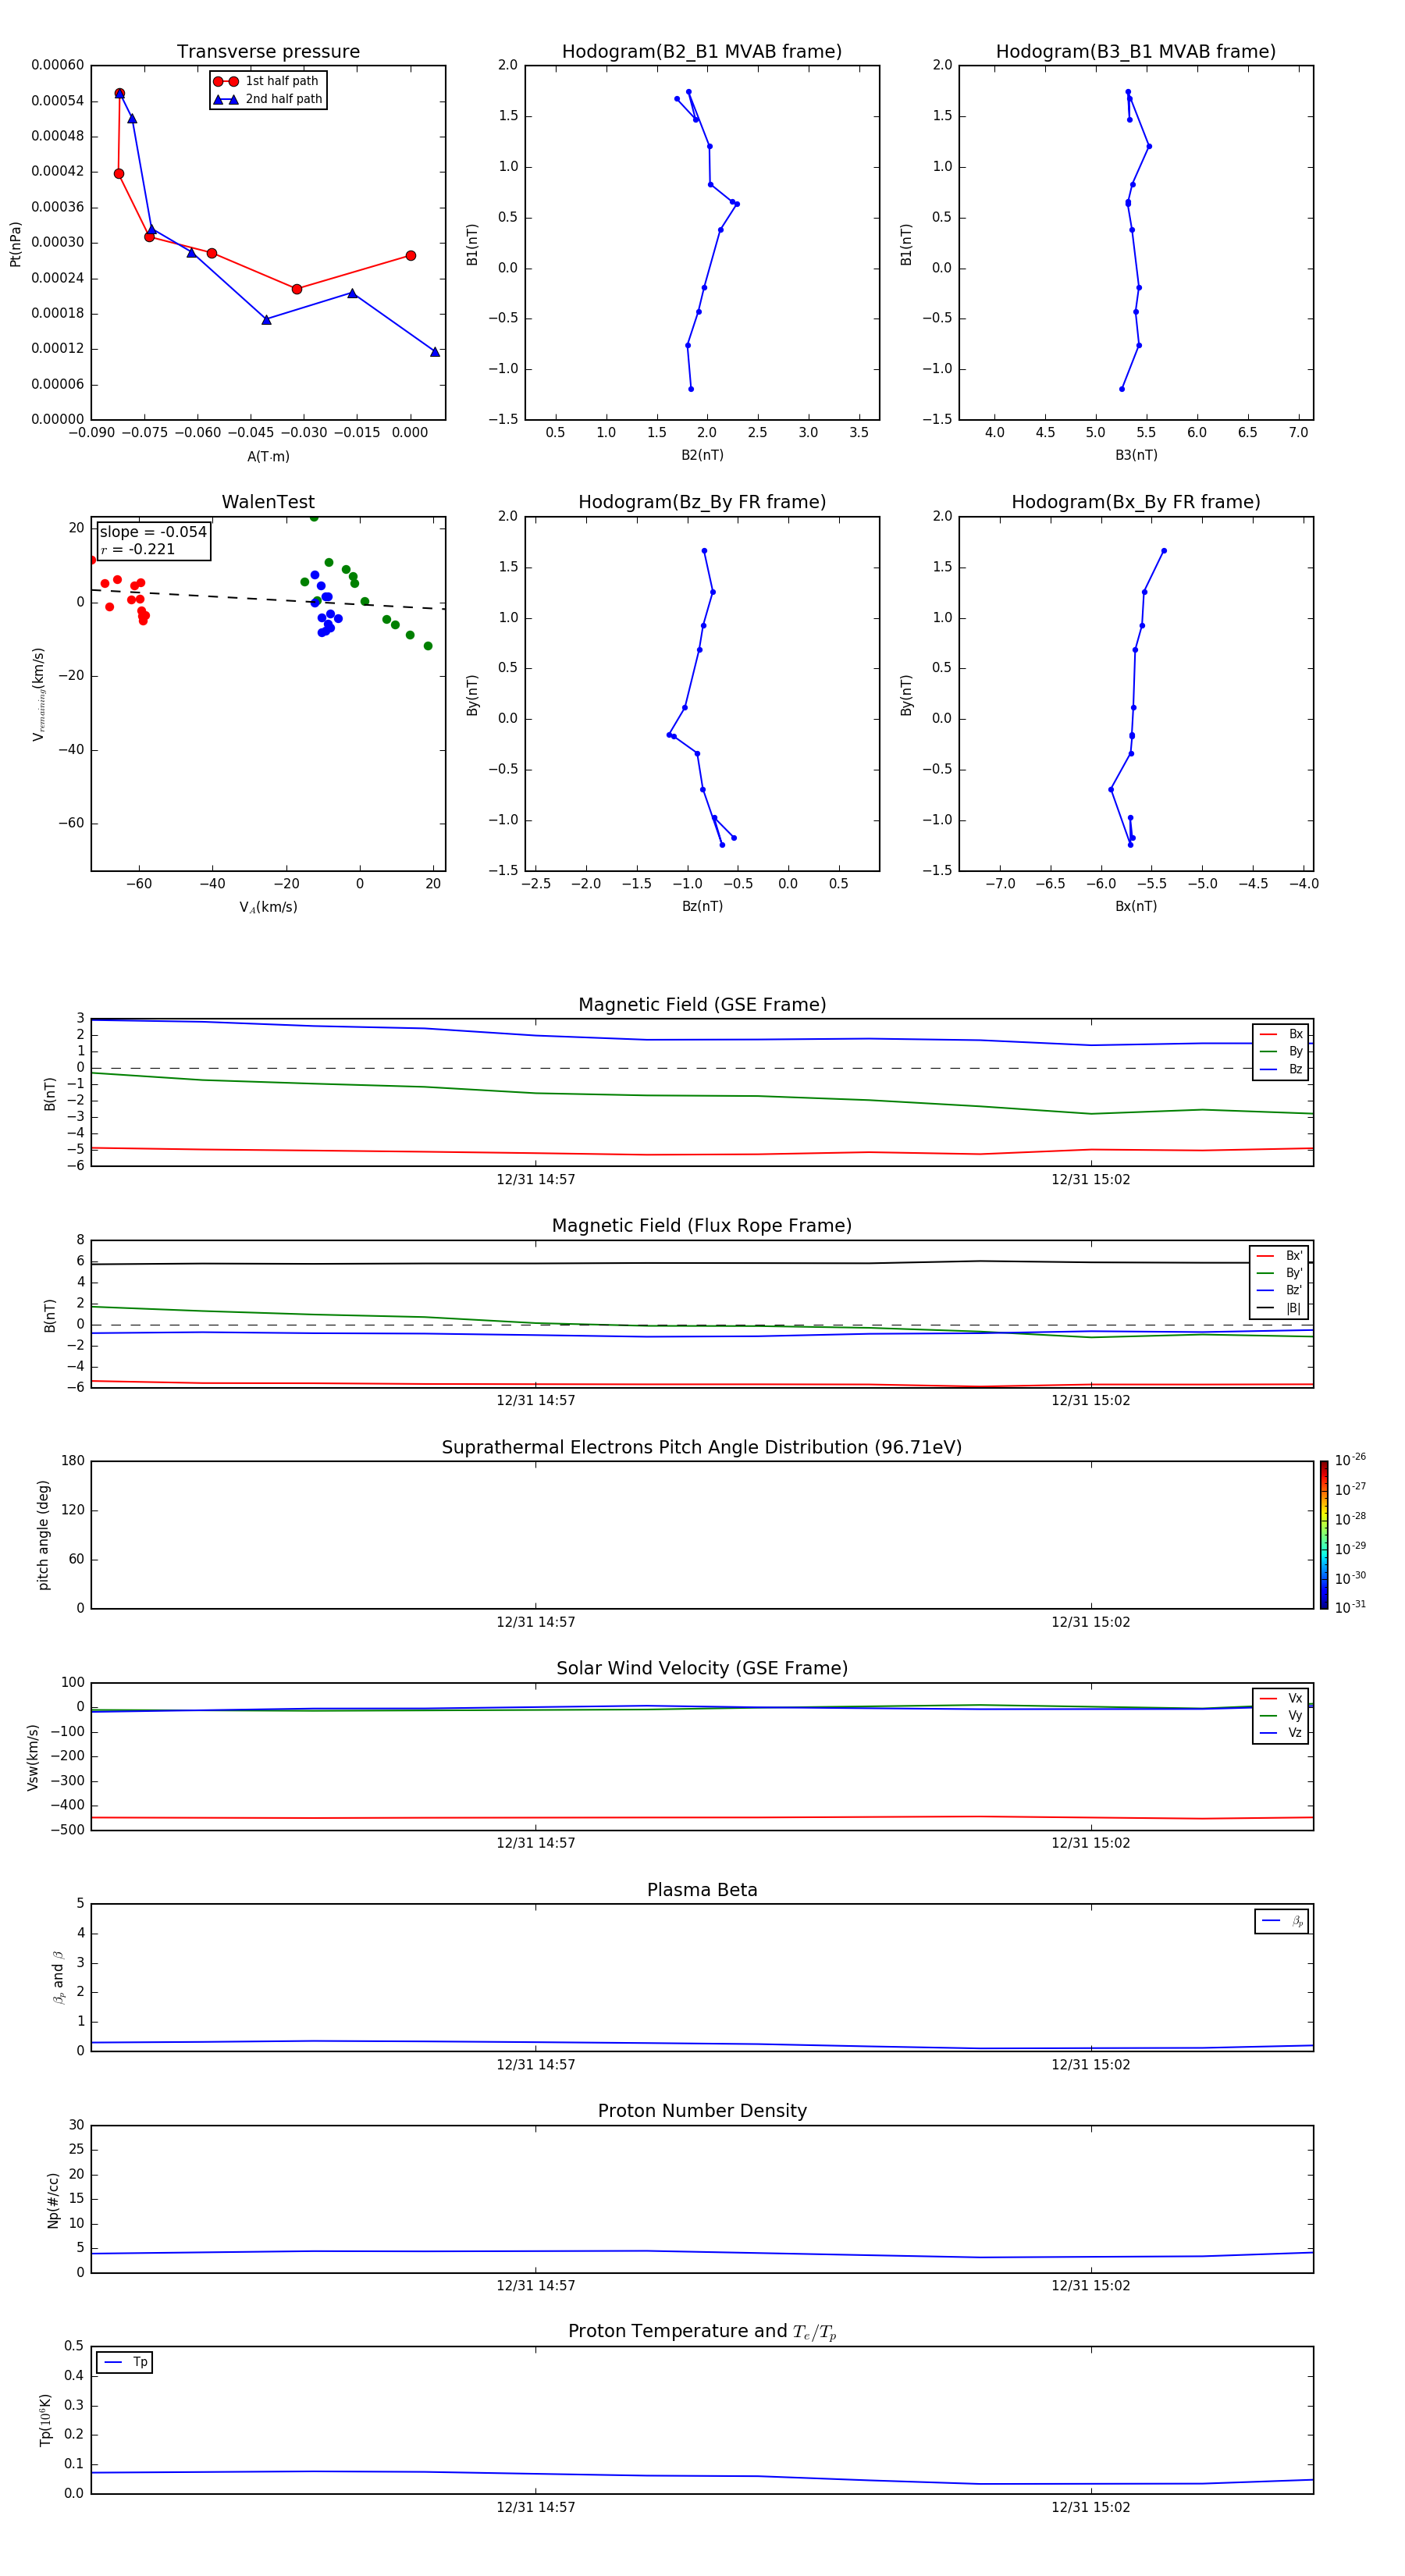The image size is (1405, 2576).
Task: Click the 'r = -0.221' annotation
Action: (x=138, y=549)
